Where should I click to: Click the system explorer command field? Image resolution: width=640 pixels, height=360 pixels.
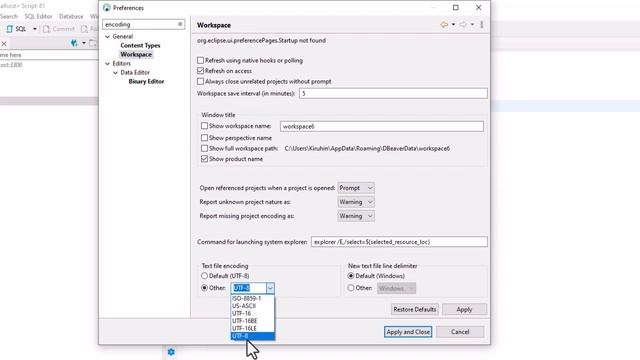[399, 242]
